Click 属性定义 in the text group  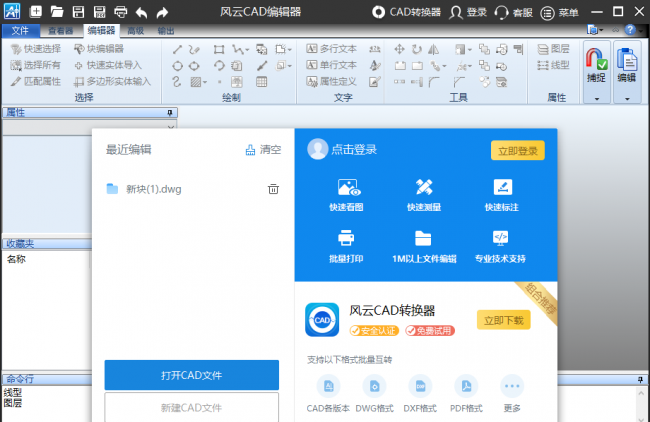tap(332, 81)
